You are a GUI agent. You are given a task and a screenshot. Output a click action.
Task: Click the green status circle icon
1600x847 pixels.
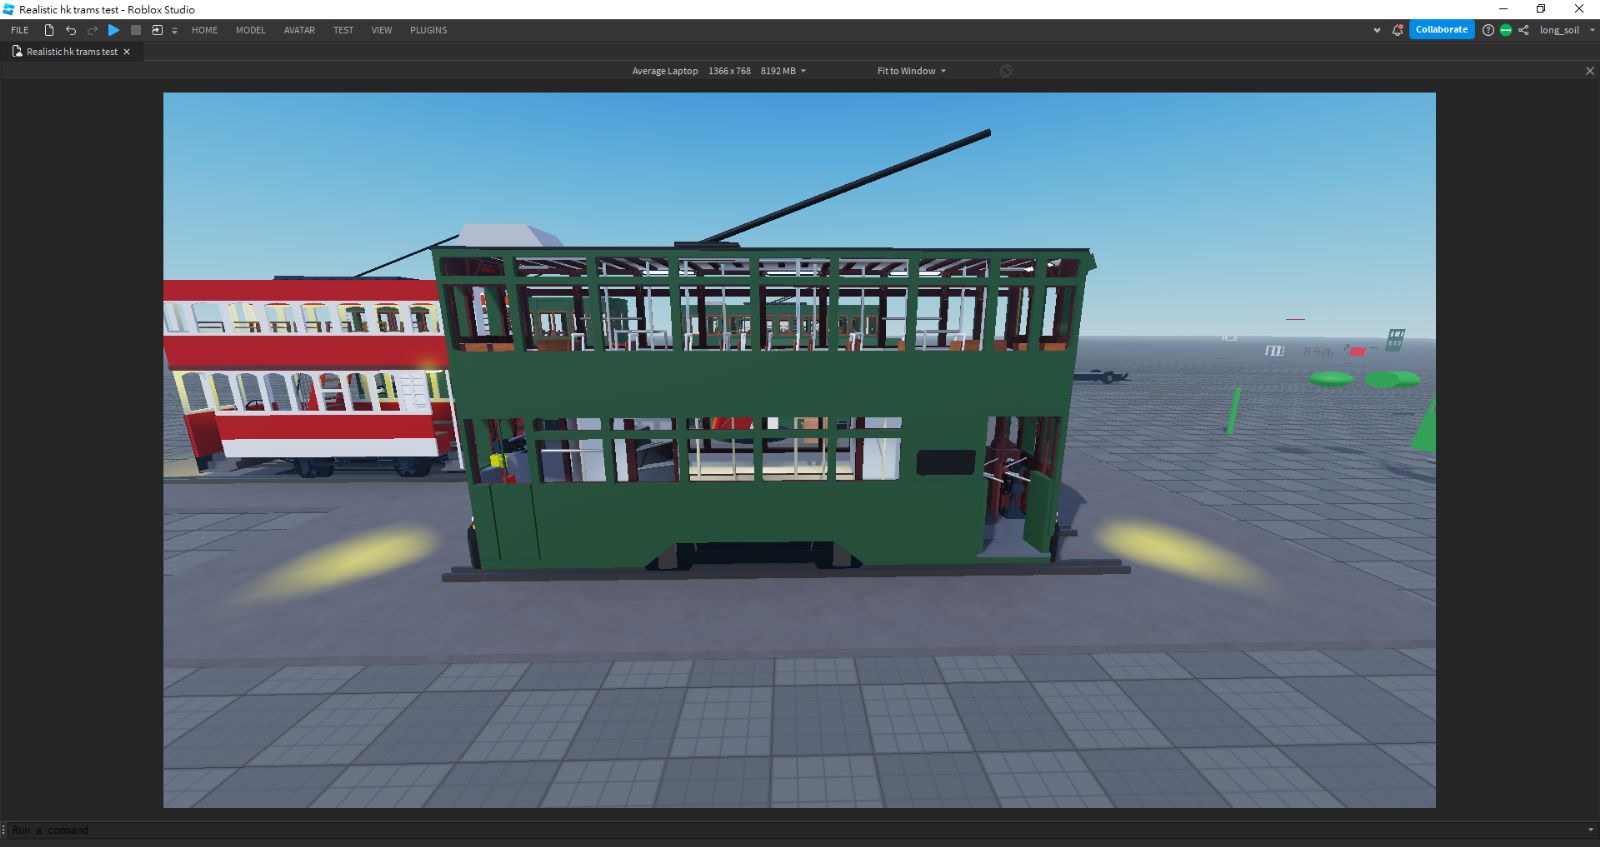pyautogui.click(x=1505, y=30)
